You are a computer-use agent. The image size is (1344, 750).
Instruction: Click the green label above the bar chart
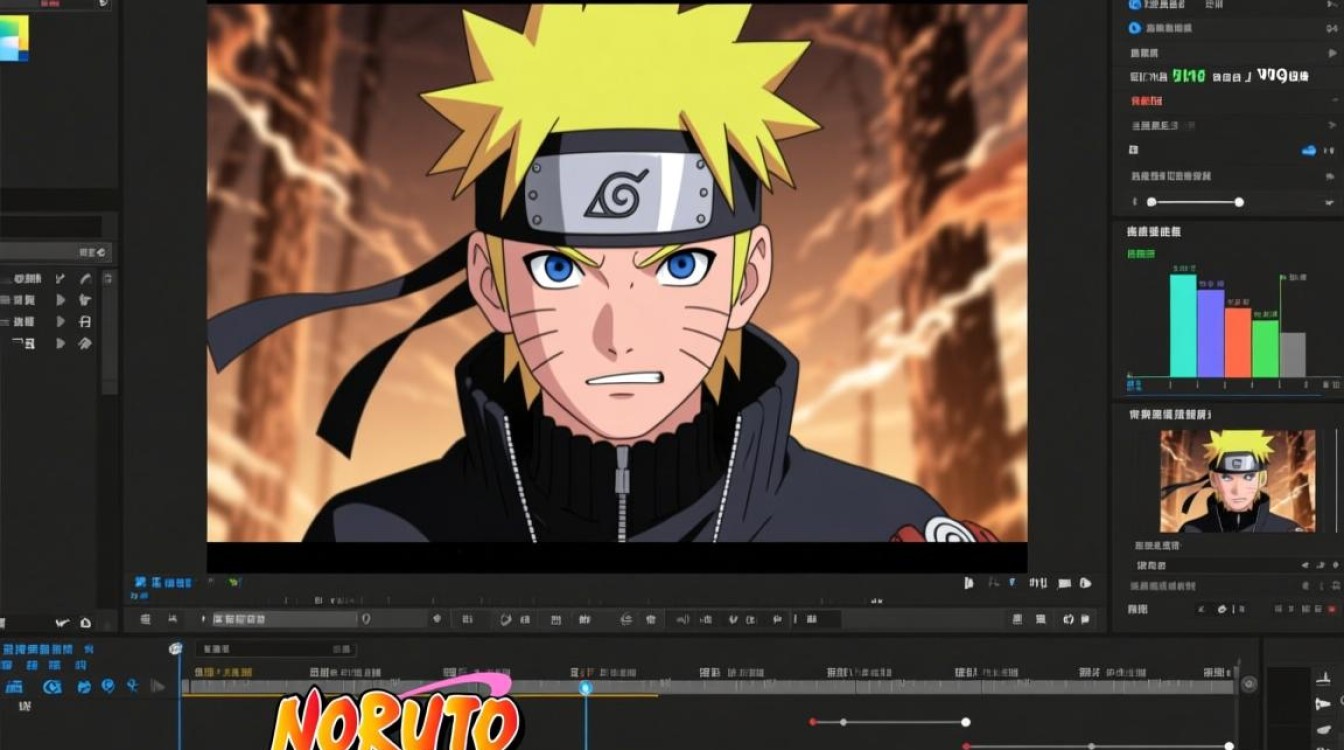click(x=1141, y=254)
